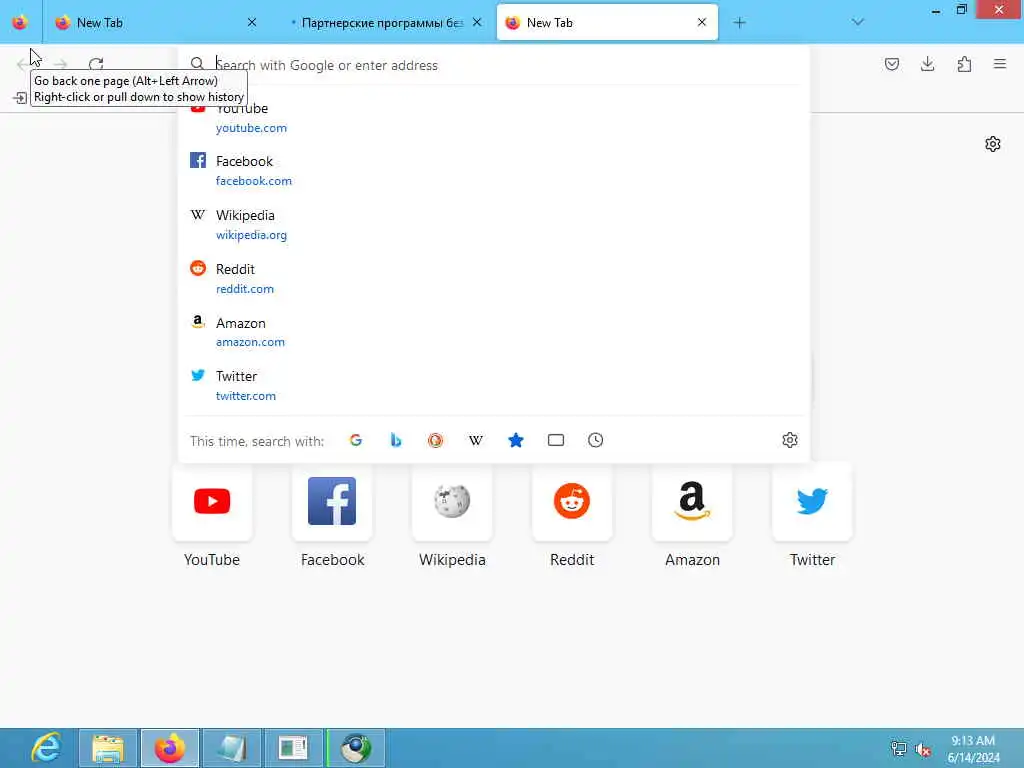Open the import bookmarks icon on toolbar
Image resolution: width=1024 pixels, height=768 pixels.
click(x=20, y=98)
